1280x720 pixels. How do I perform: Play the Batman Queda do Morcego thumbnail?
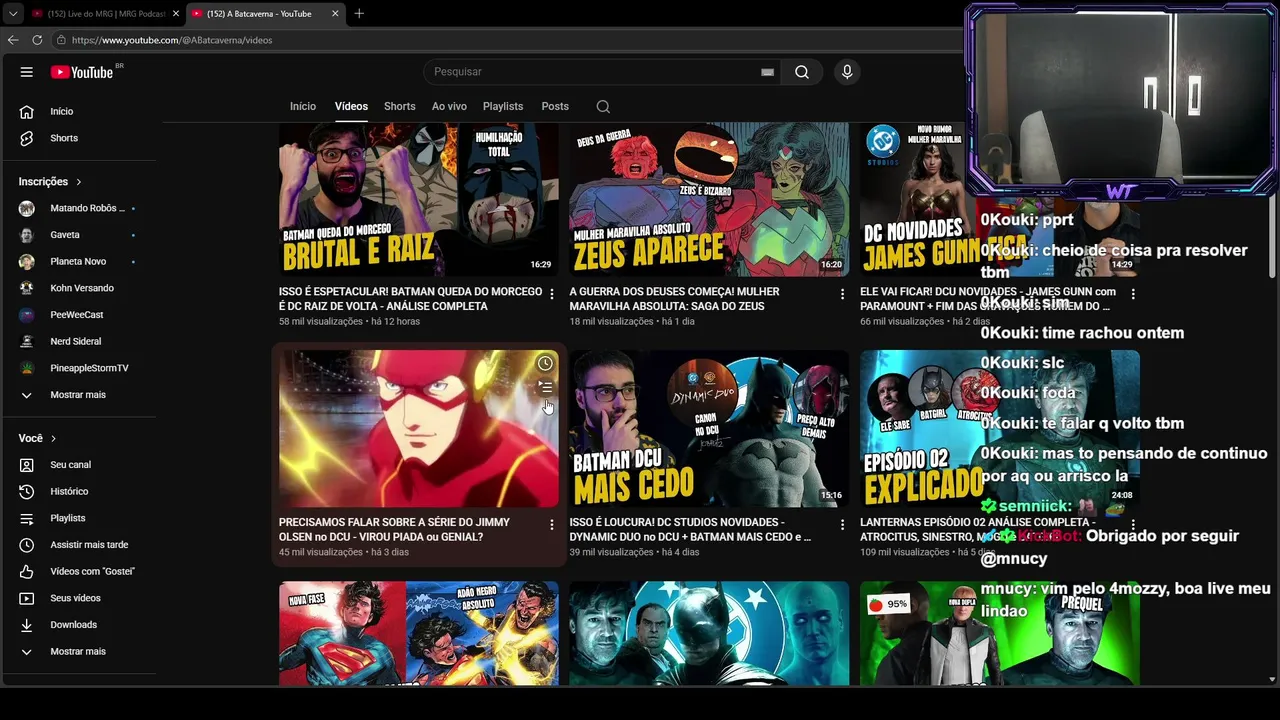pos(419,199)
